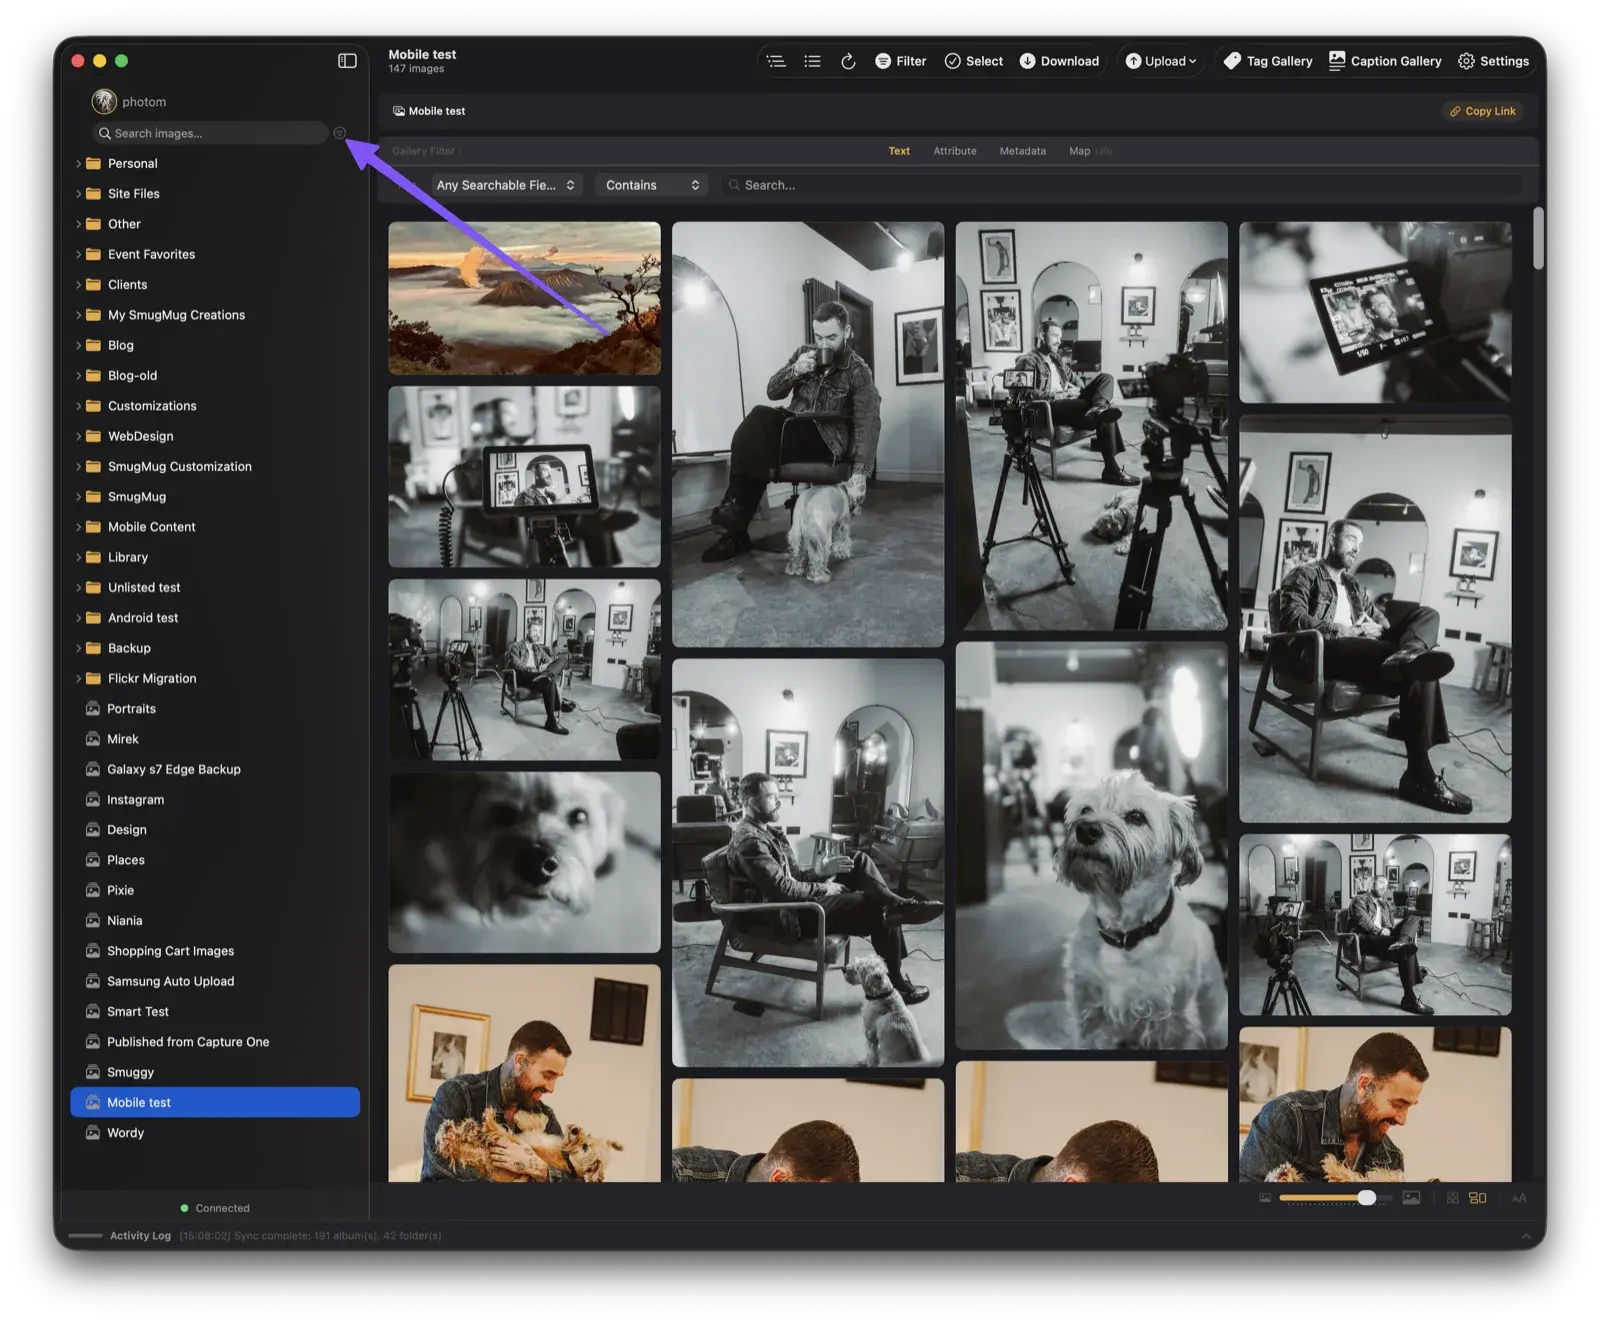
Task: Open the Tag Gallery tool
Action: 1268,61
